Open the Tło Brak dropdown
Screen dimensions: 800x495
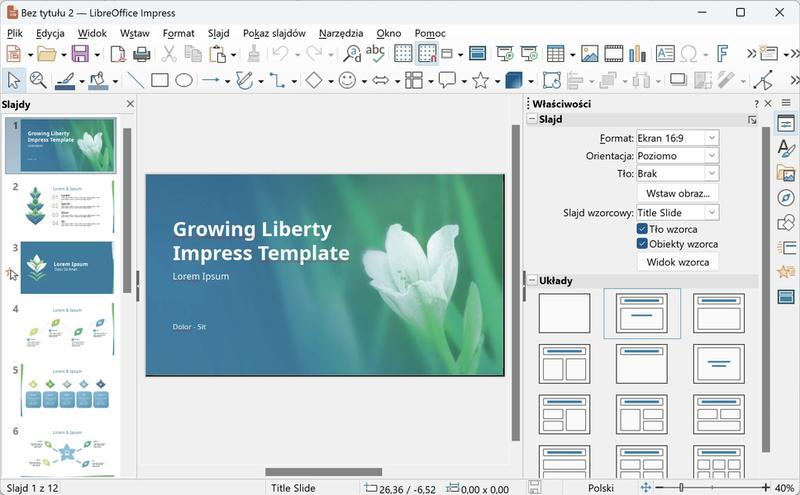click(x=678, y=174)
